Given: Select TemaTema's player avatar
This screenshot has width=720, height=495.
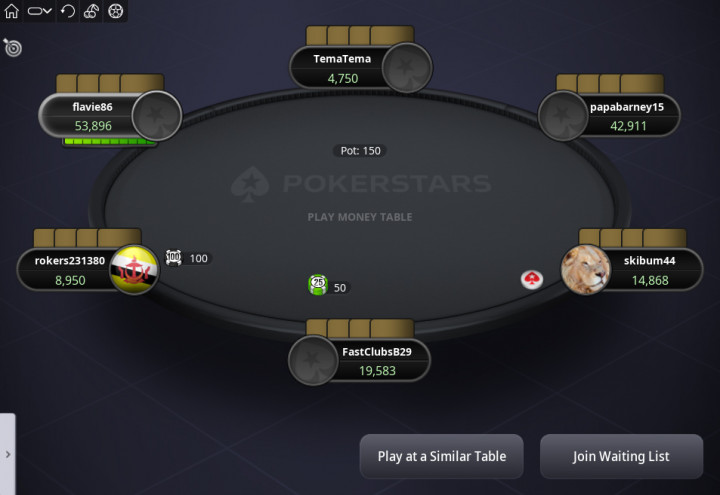Looking at the screenshot, I should point(407,68).
